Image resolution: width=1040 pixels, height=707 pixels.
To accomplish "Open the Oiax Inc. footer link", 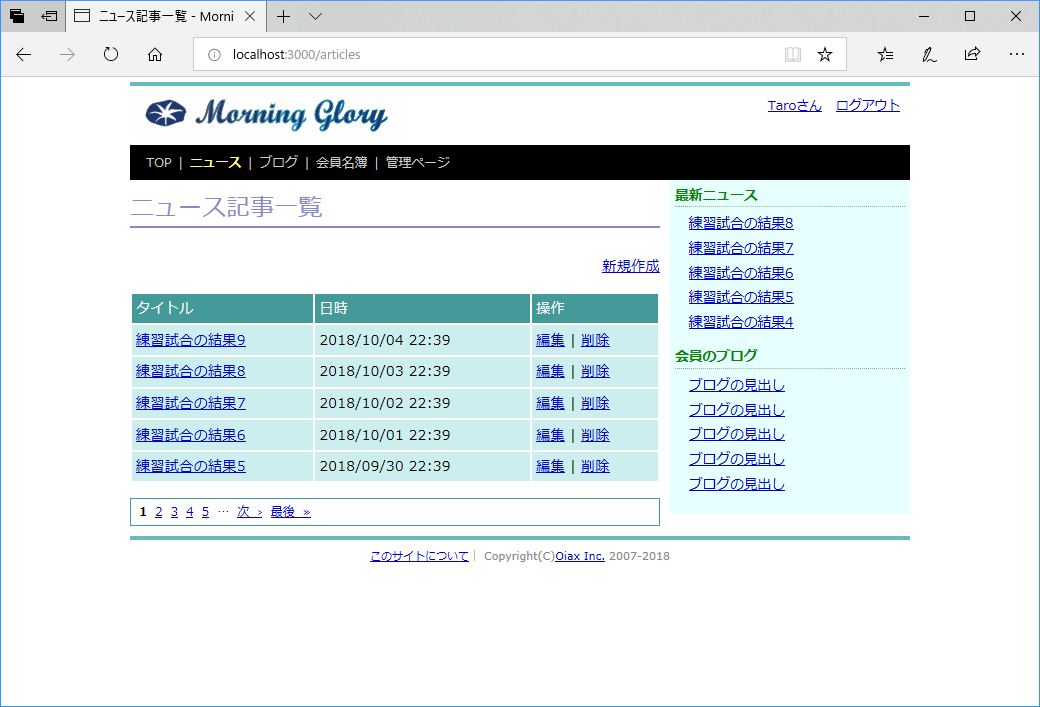I will [x=580, y=556].
